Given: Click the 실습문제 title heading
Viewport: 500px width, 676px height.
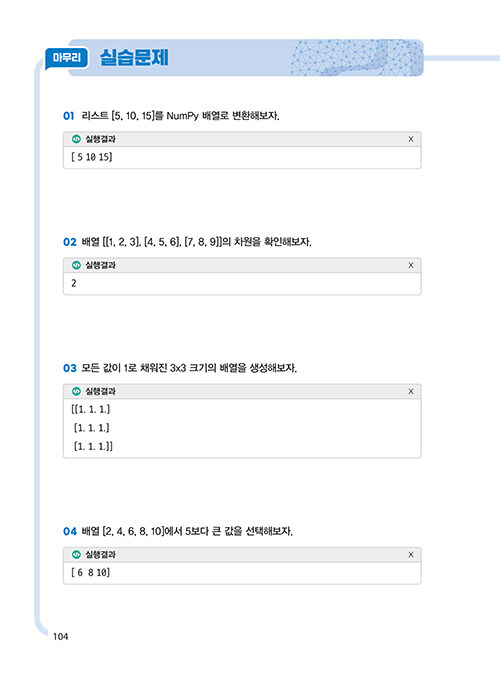Looking at the screenshot, I should [x=134, y=58].
